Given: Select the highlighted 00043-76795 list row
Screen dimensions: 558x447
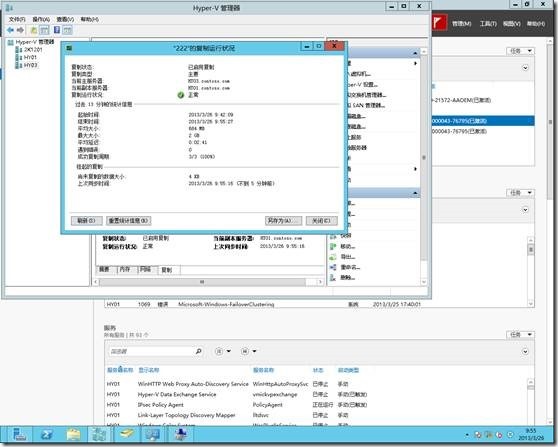Looking at the screenshot, I should pos(482,121).
